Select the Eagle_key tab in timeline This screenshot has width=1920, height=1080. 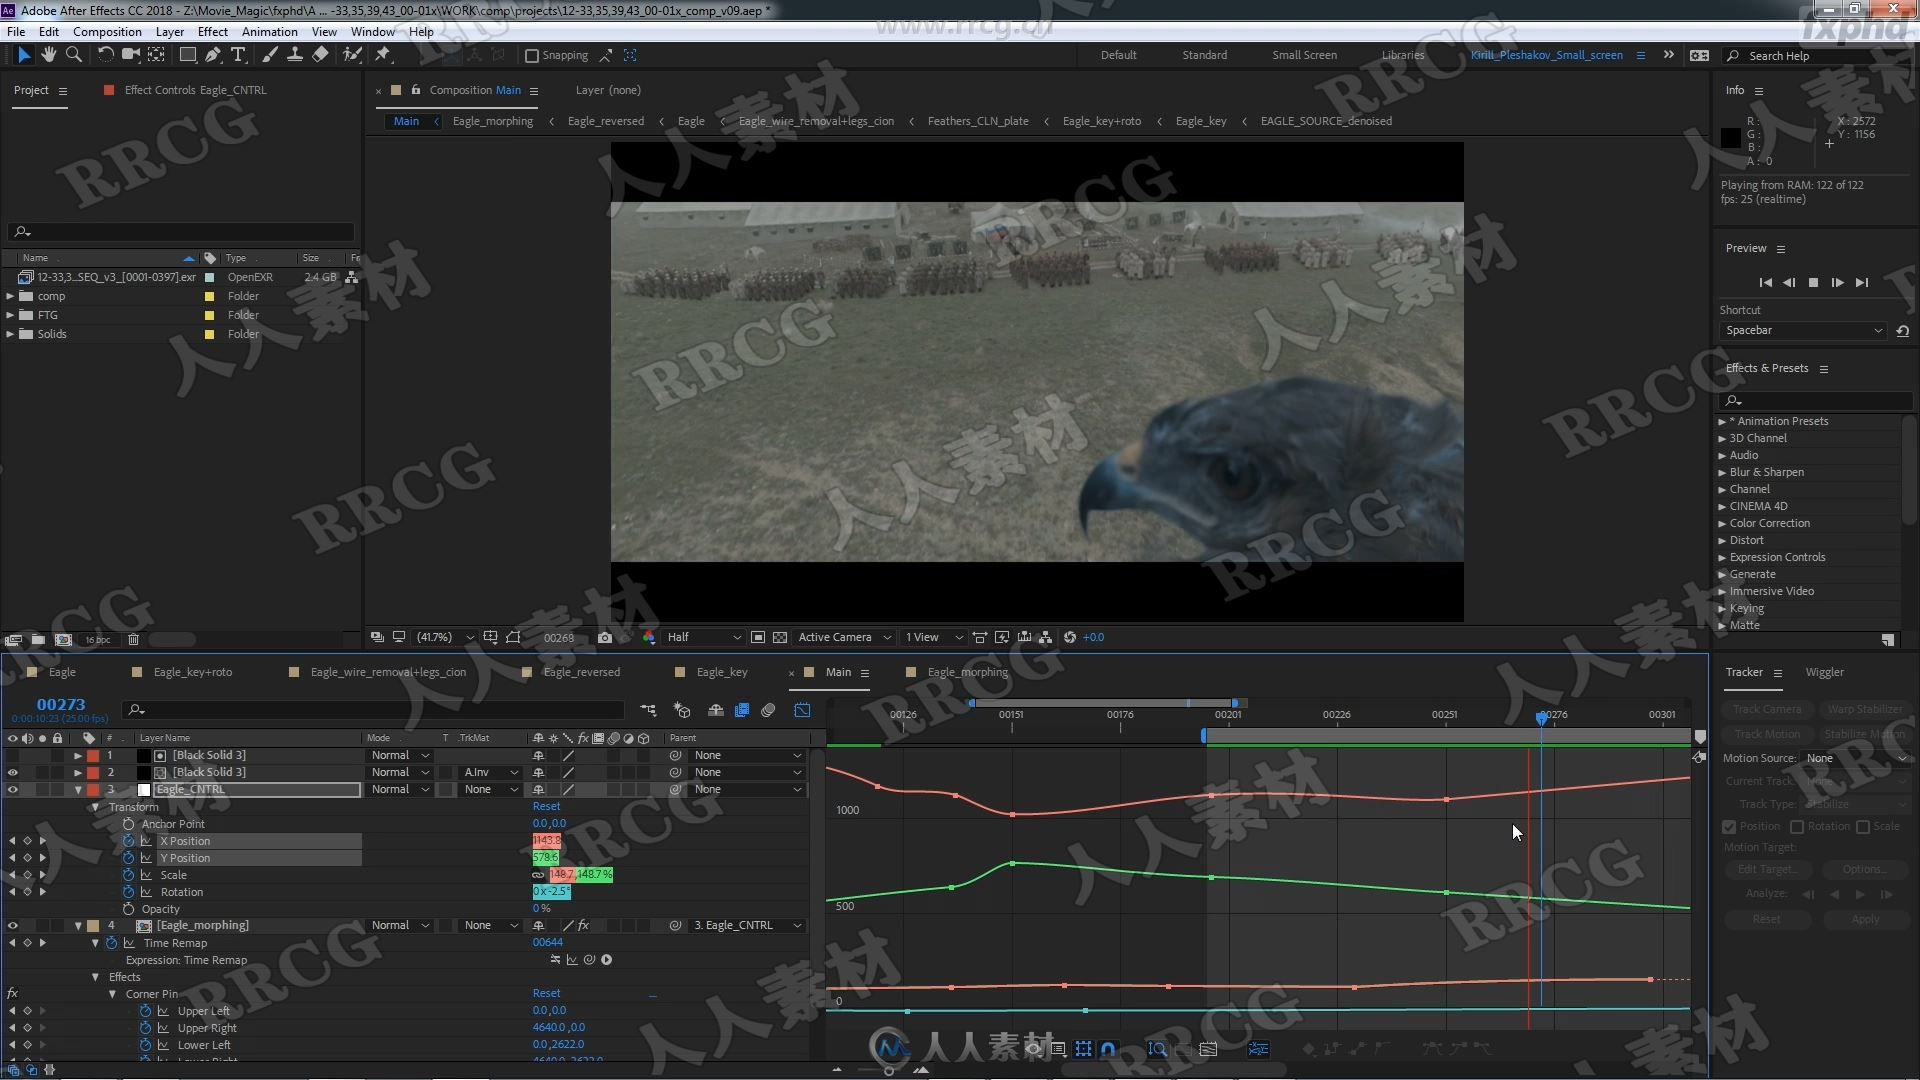tap(721, 671)
